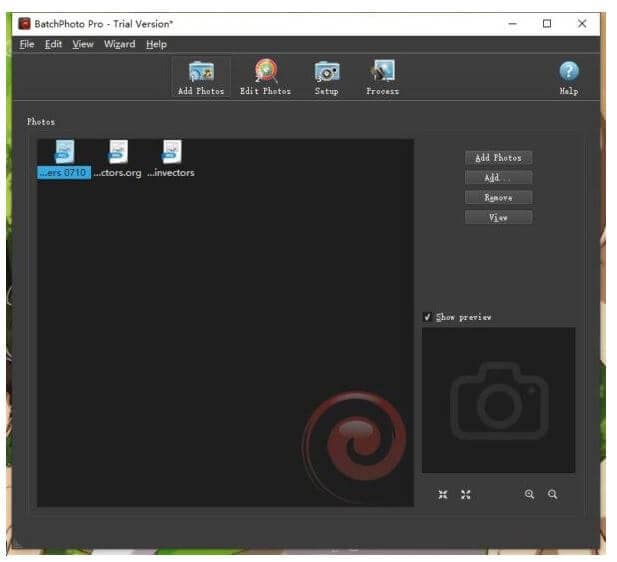Open the Wizard menu
The height and width of the screenshot is (562, 617).
coord(120,44)
